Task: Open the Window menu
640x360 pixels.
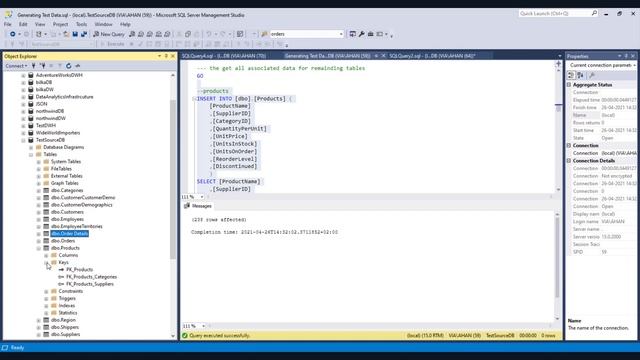Action: point(103,24)
